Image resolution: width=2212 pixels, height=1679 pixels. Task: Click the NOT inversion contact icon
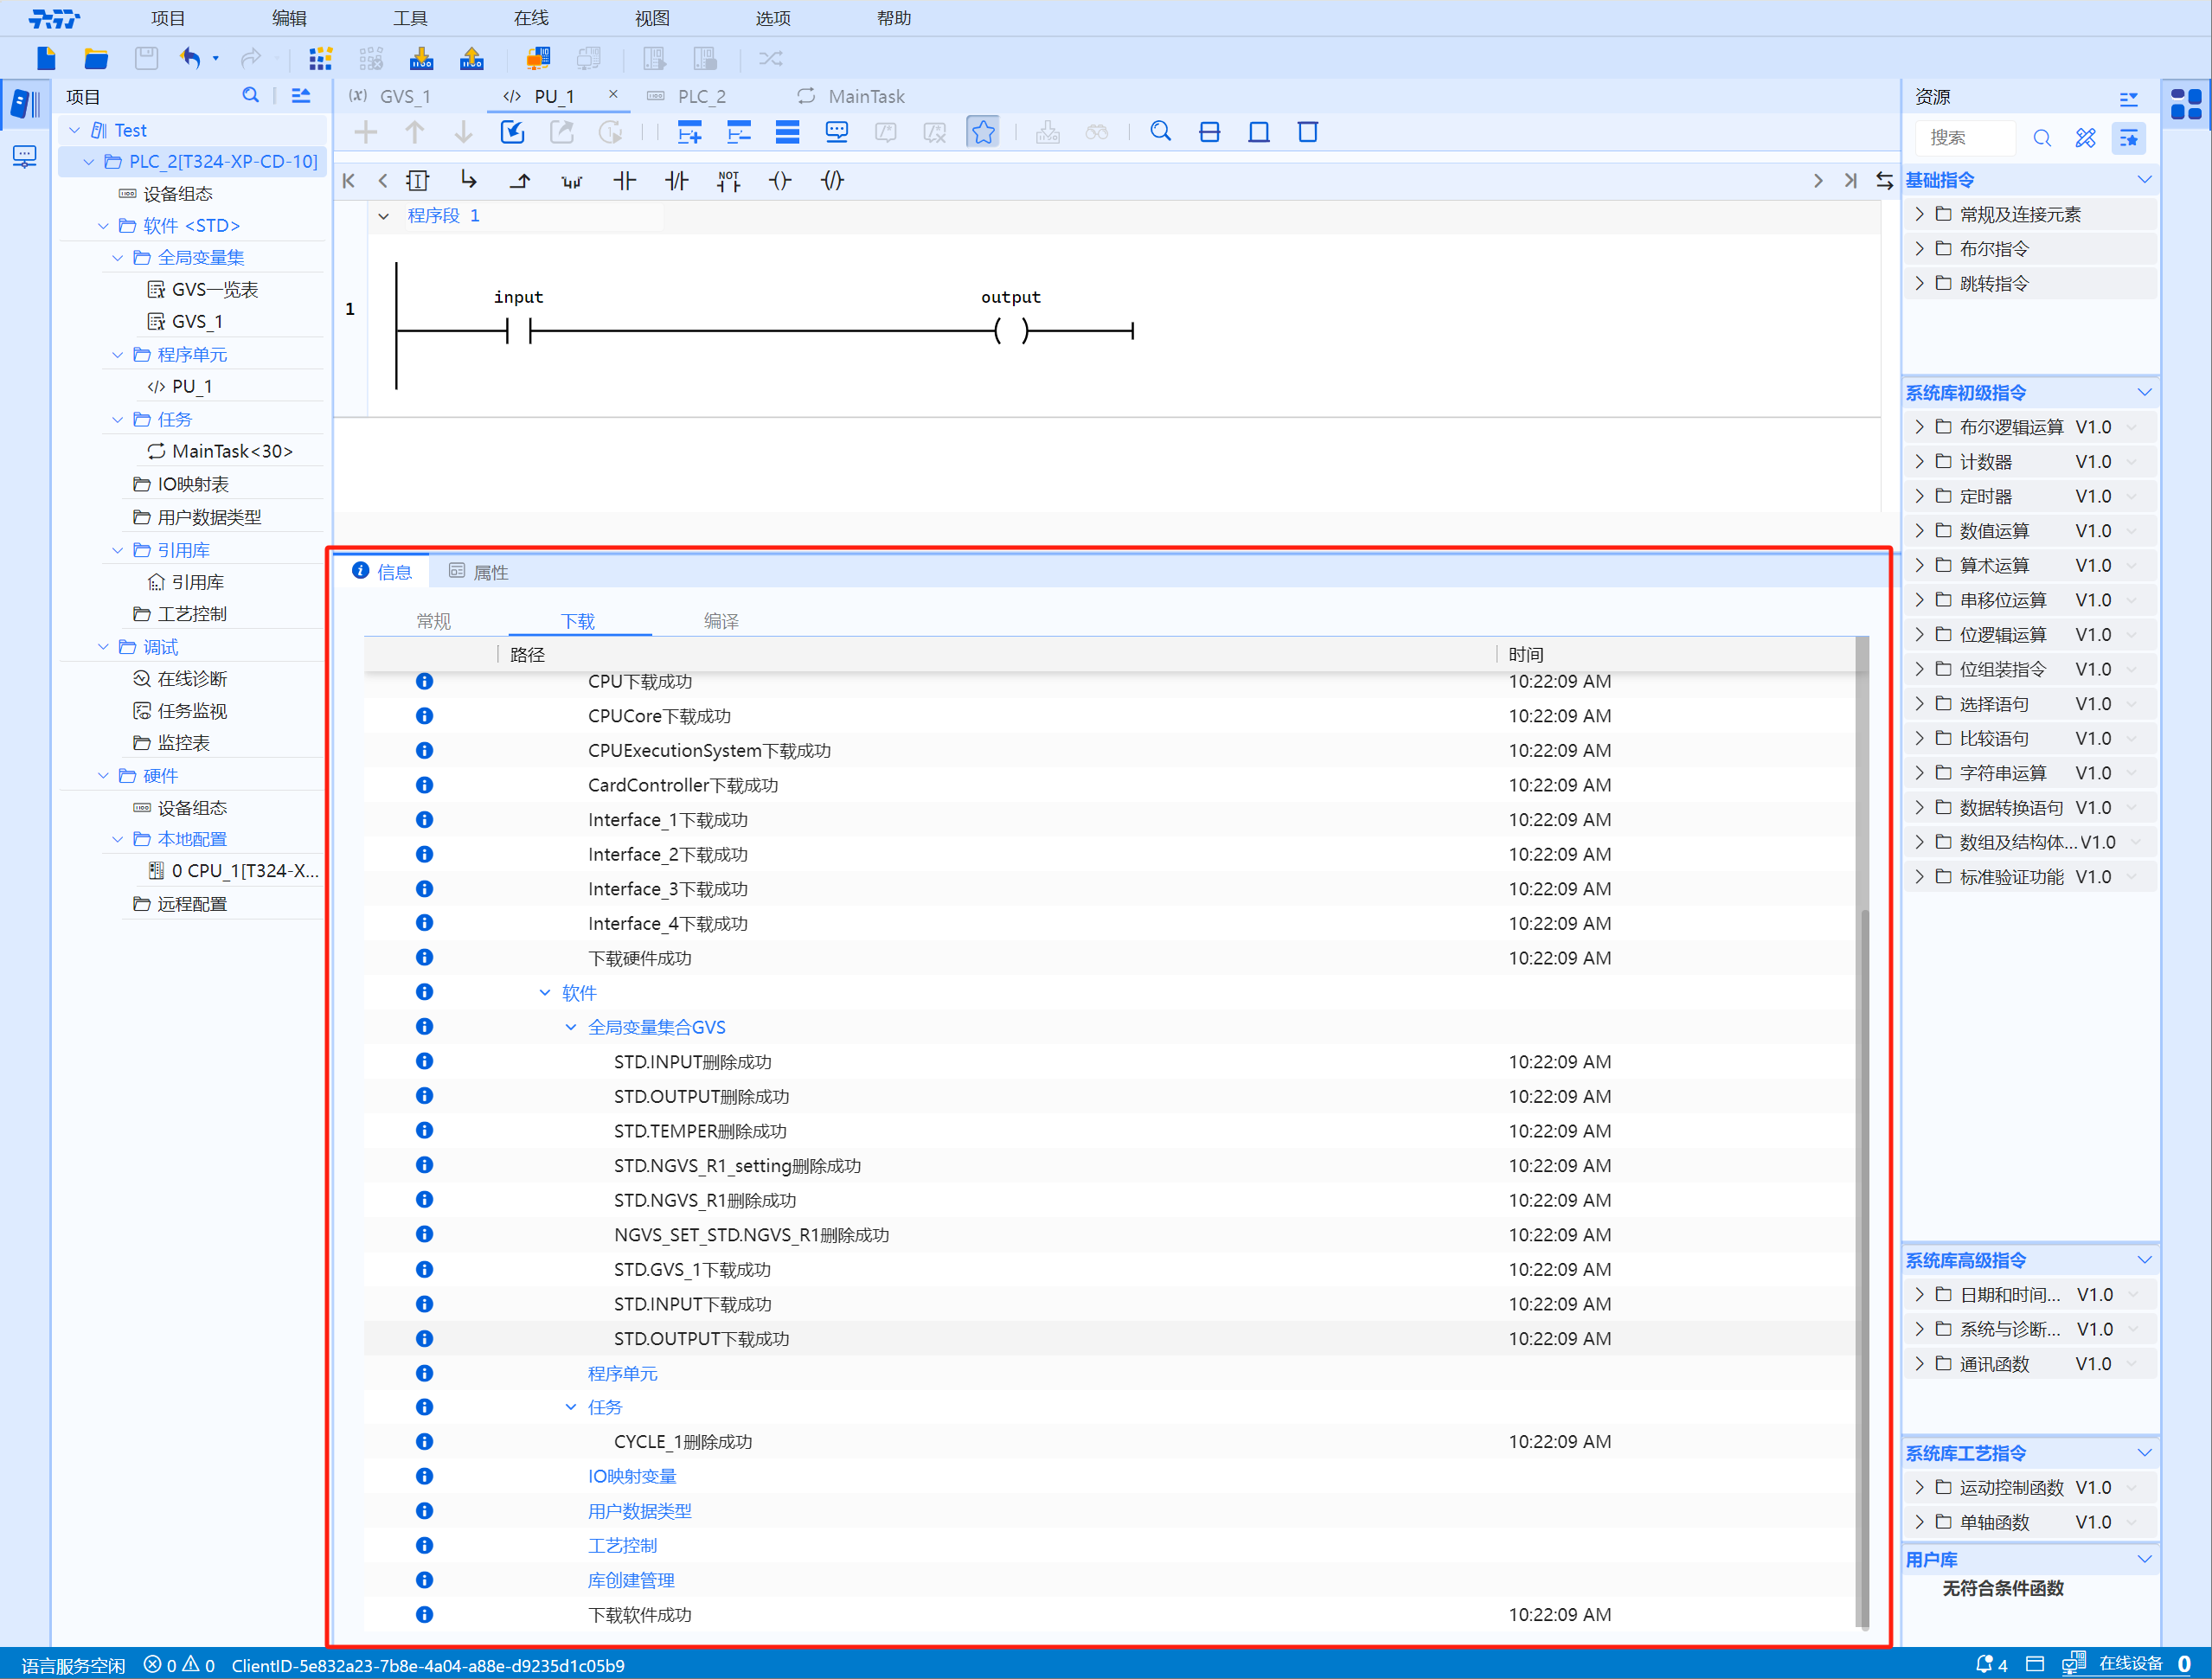[728, 181]
